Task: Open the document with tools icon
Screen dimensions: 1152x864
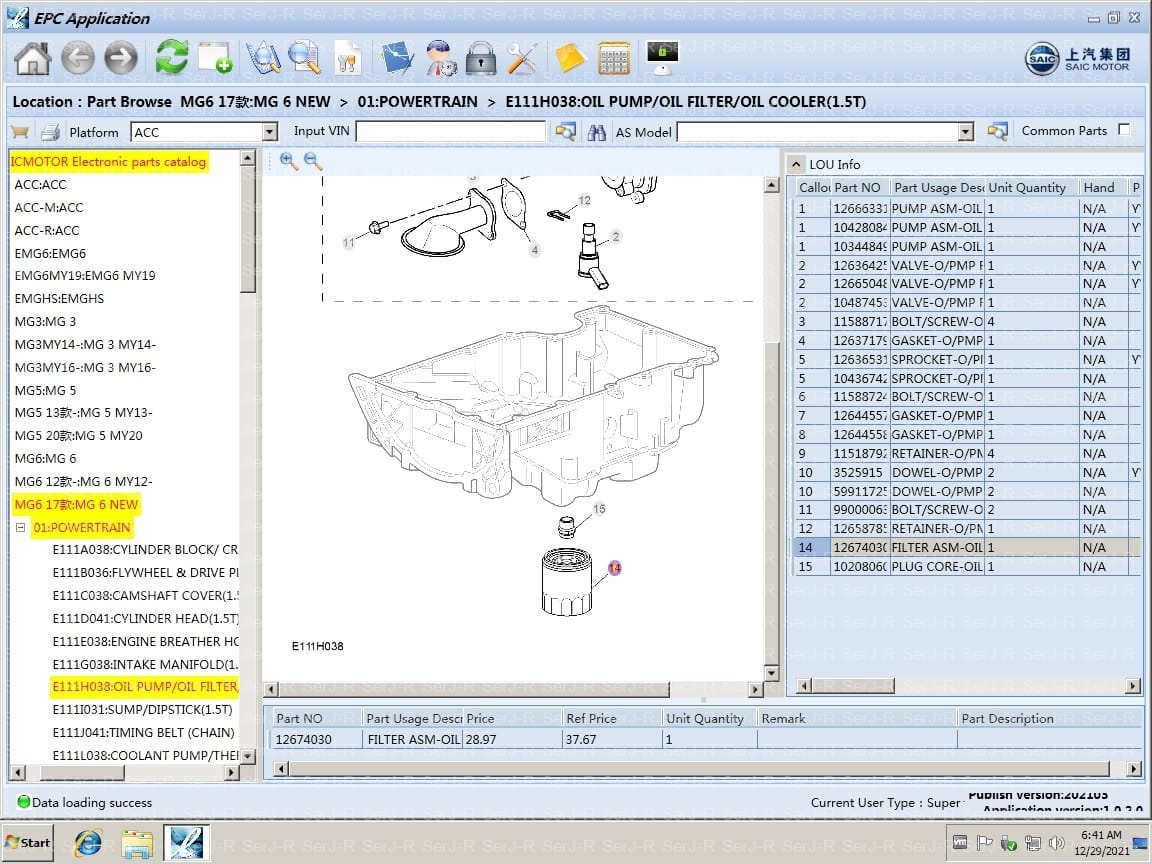Action: (x=348, y=58)
